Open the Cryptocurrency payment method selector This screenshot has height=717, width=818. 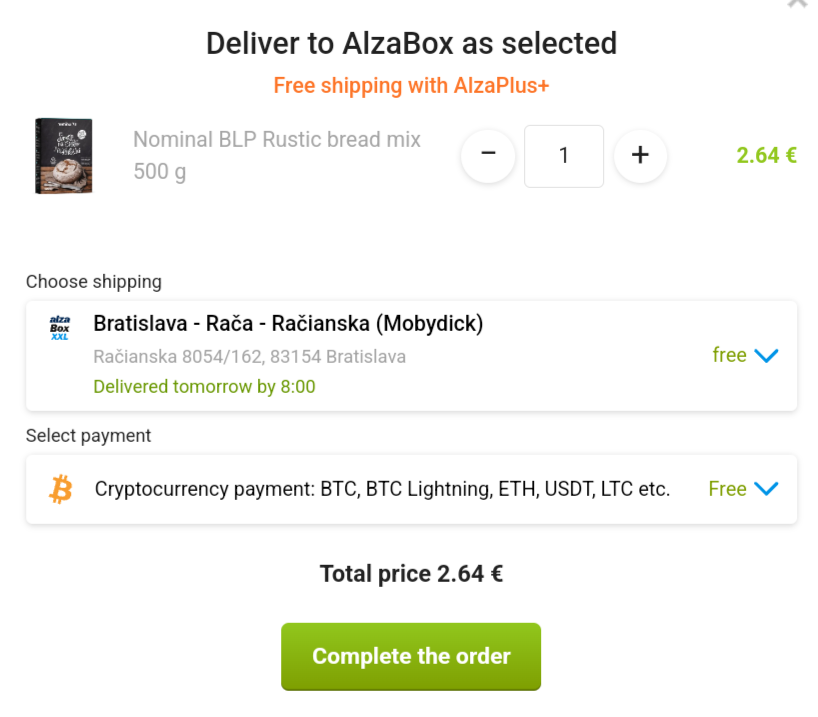[411, 489]
